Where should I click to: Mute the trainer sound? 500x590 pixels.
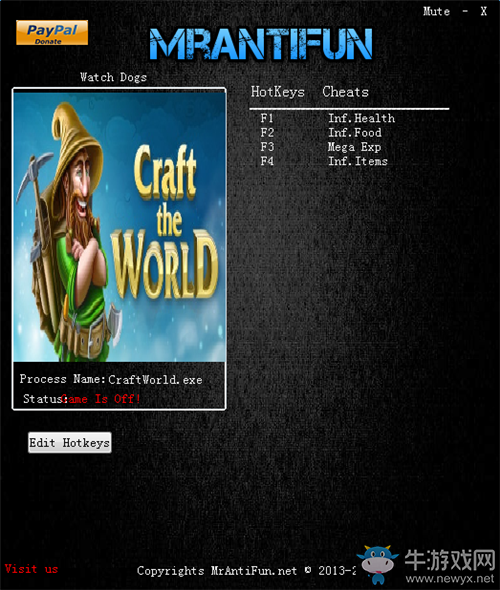(436, 11)
